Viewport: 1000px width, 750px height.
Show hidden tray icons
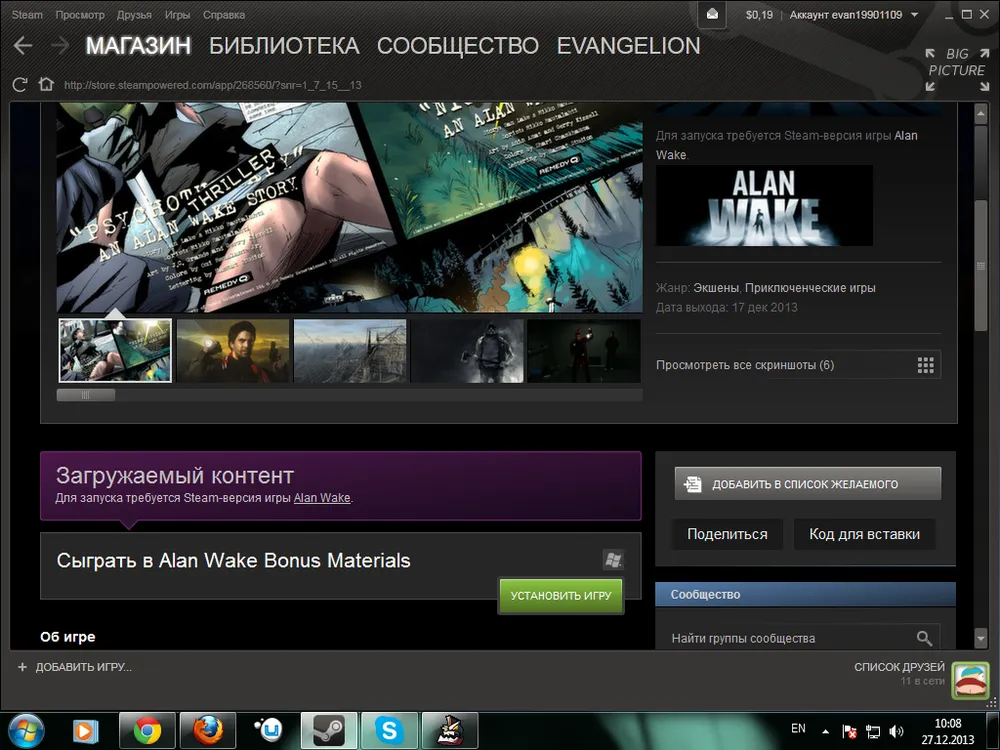[x=825, y=732]
